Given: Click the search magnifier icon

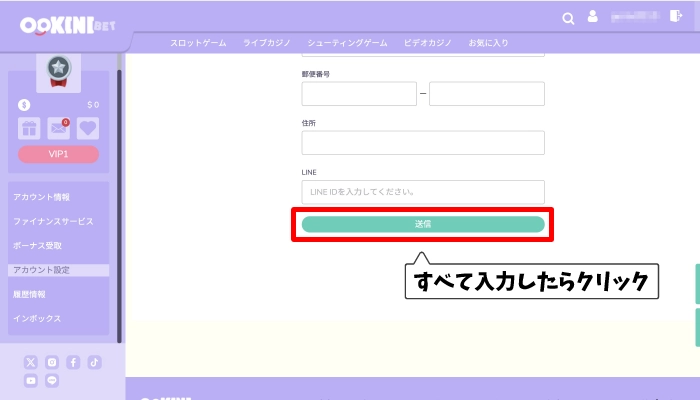Looking at the screenshot, I should point(569,17).
